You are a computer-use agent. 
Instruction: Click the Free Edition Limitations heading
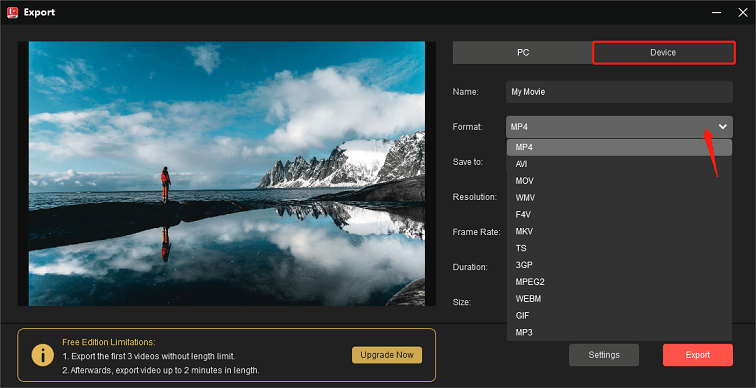(x=109, y=342)
